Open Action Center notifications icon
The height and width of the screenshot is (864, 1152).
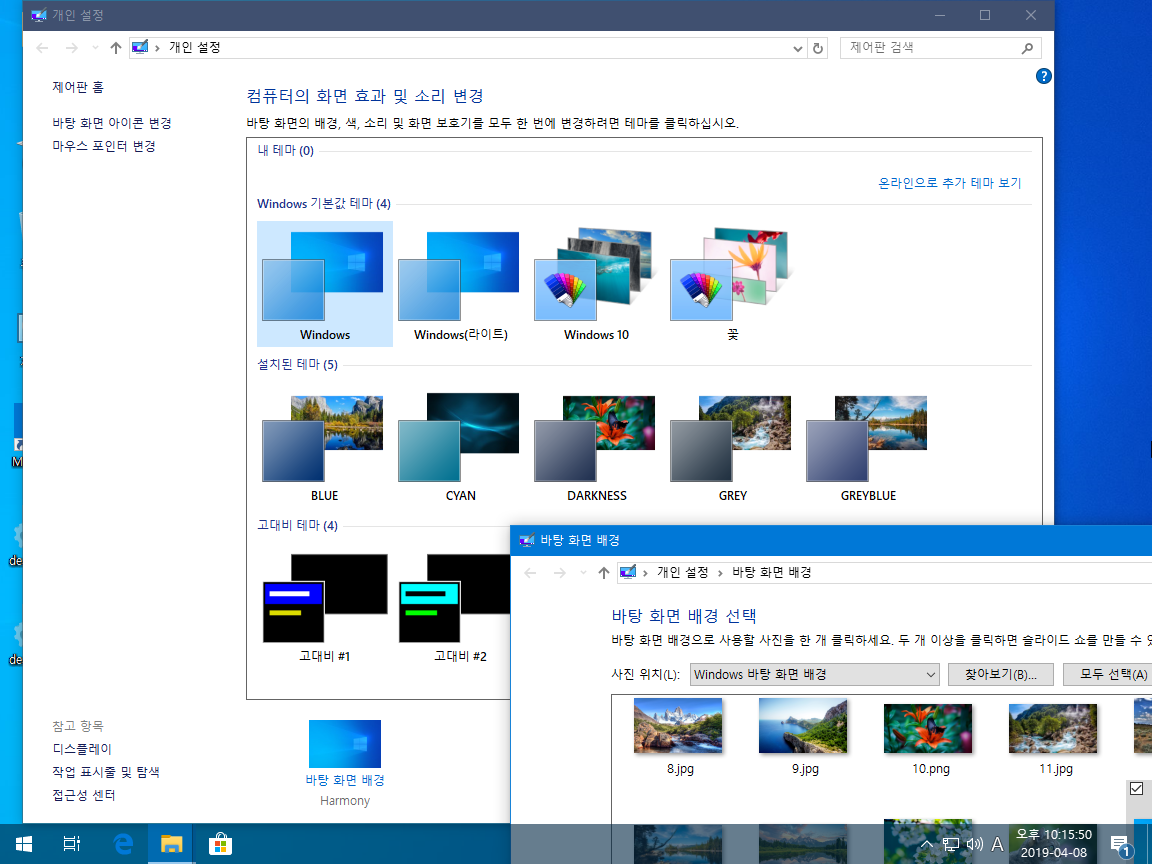[1120, 845]
